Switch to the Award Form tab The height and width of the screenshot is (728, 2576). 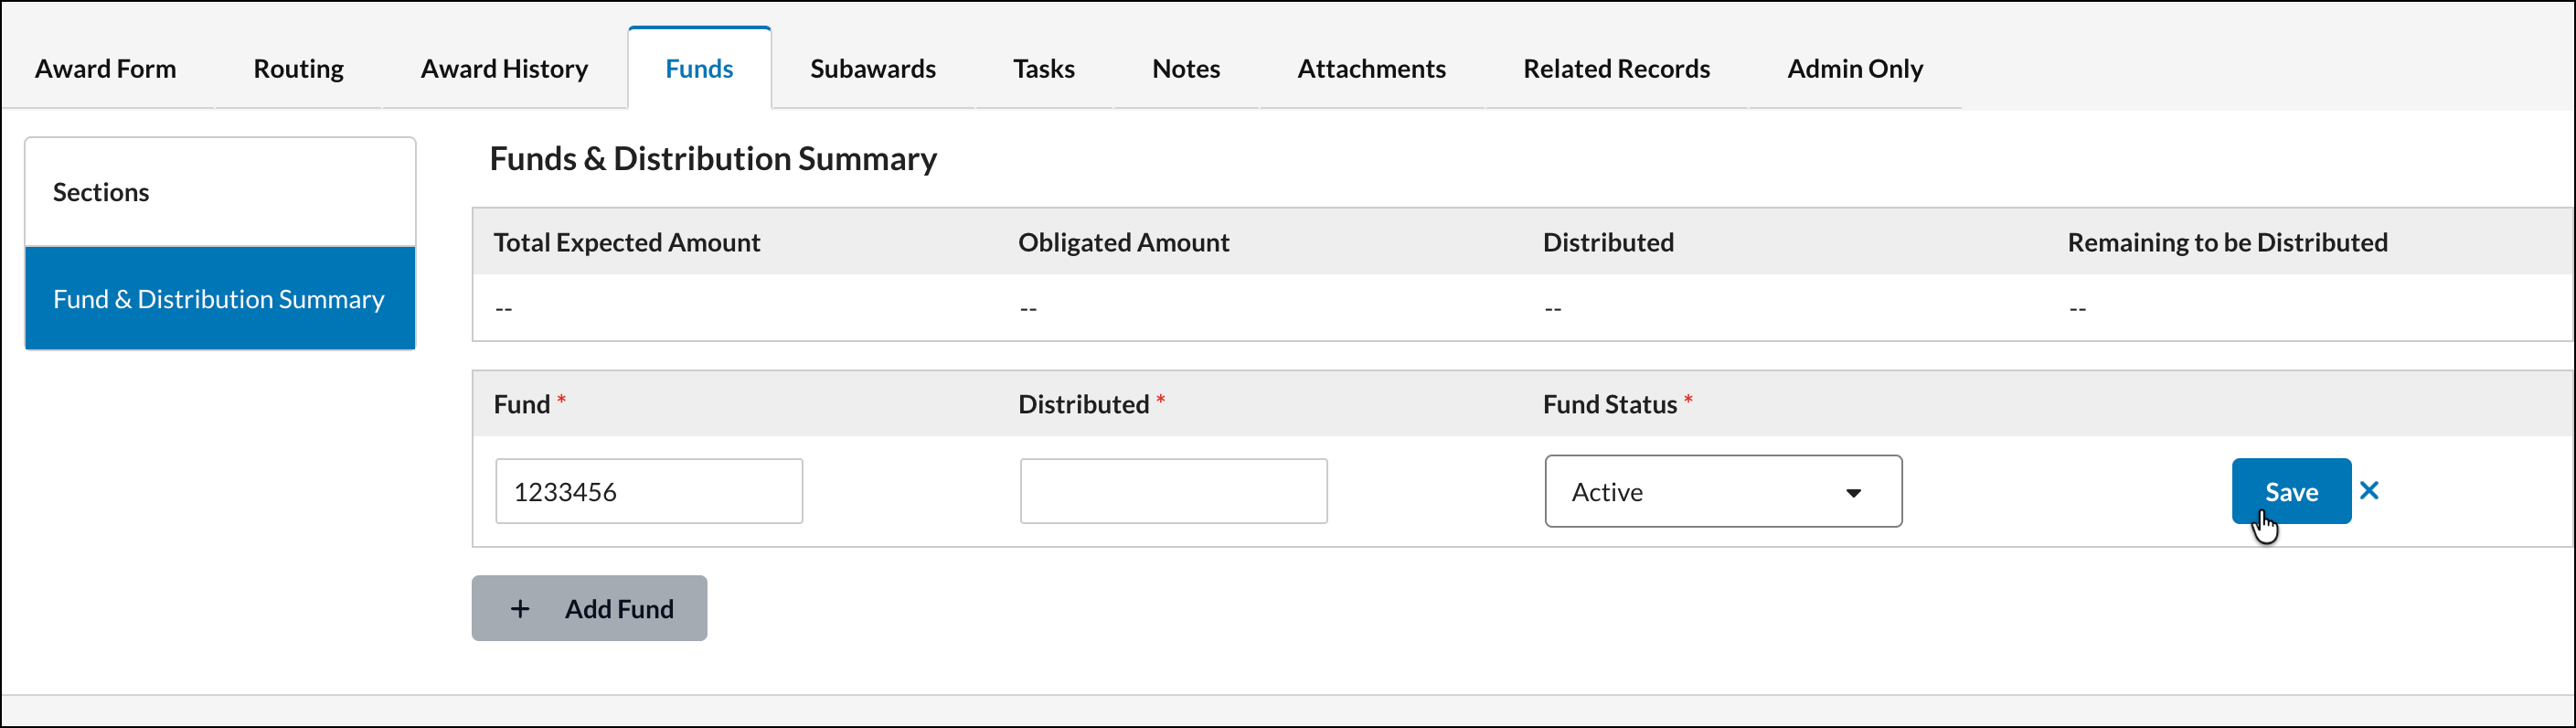click(x=106, y=68)
